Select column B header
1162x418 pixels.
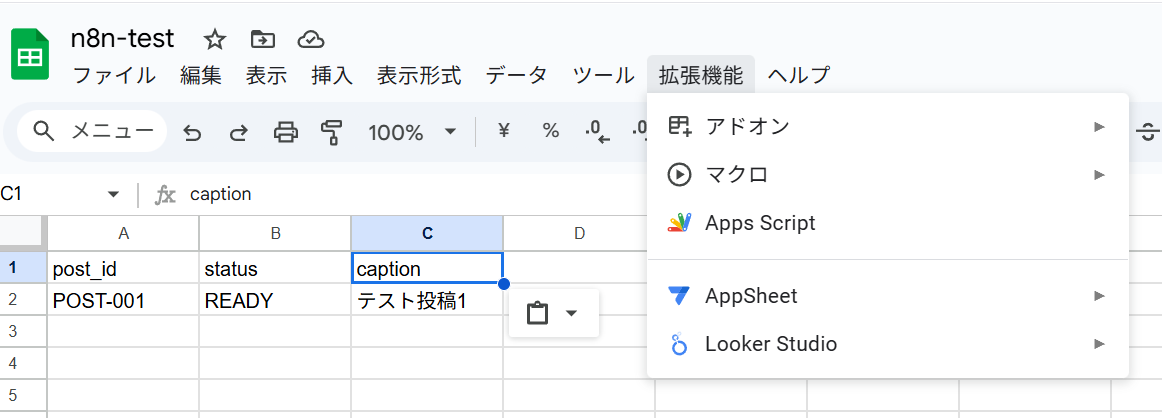tap(276, 233)
